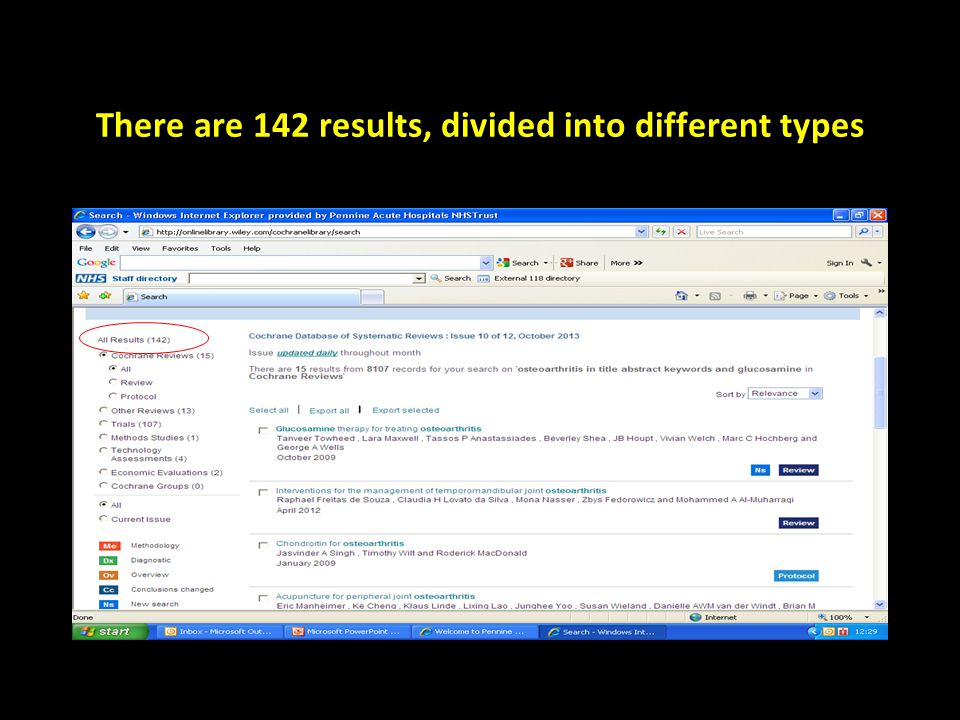Click the Google toolbar Search button
This screenshot has width=960, height=720.
[519, 263]
